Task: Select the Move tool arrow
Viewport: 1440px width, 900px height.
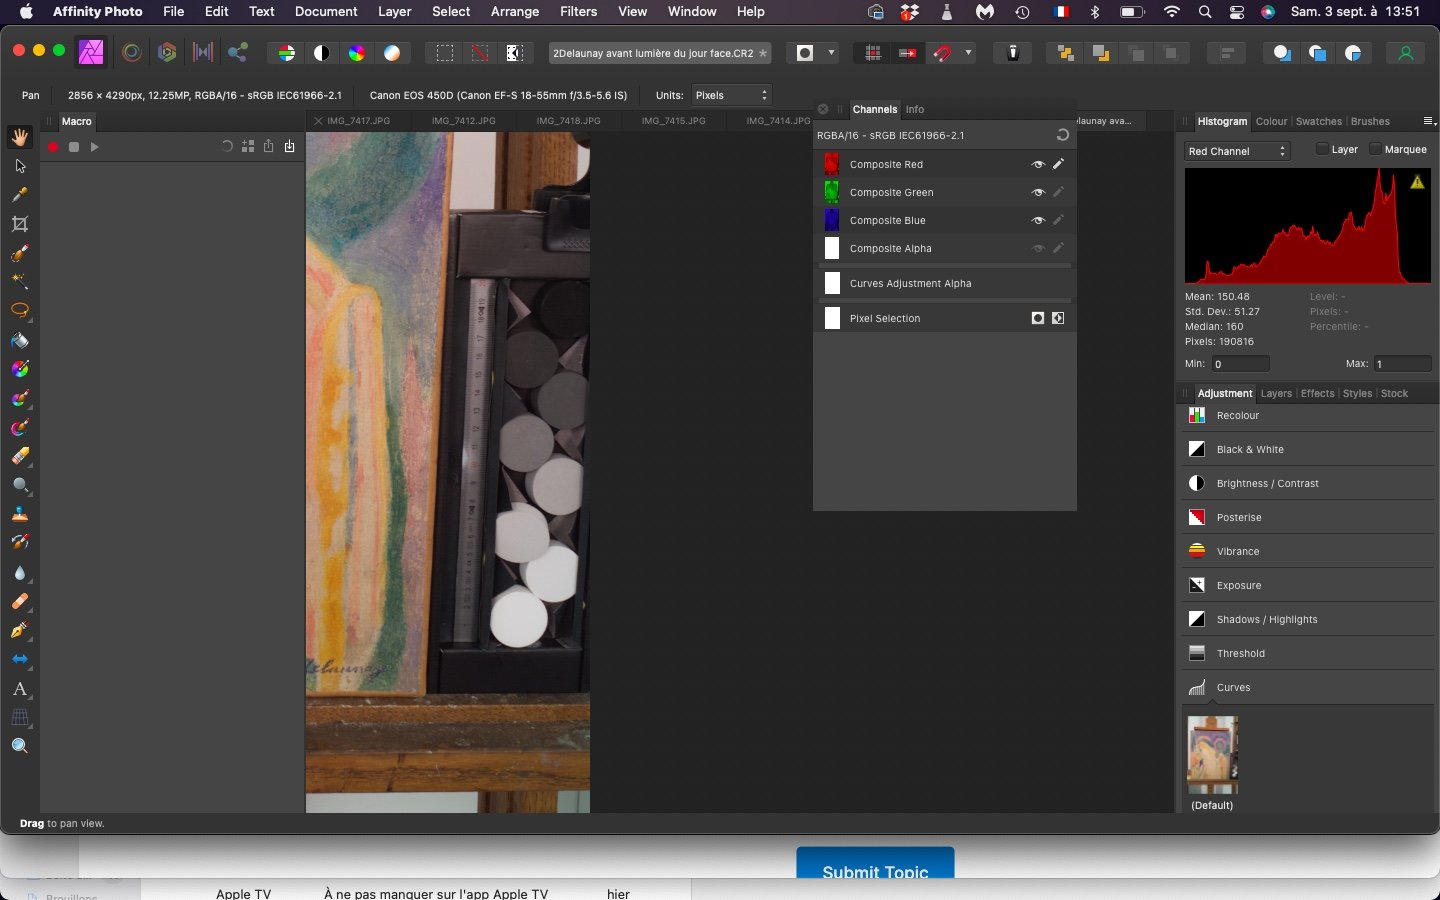Action: [20, 166]
